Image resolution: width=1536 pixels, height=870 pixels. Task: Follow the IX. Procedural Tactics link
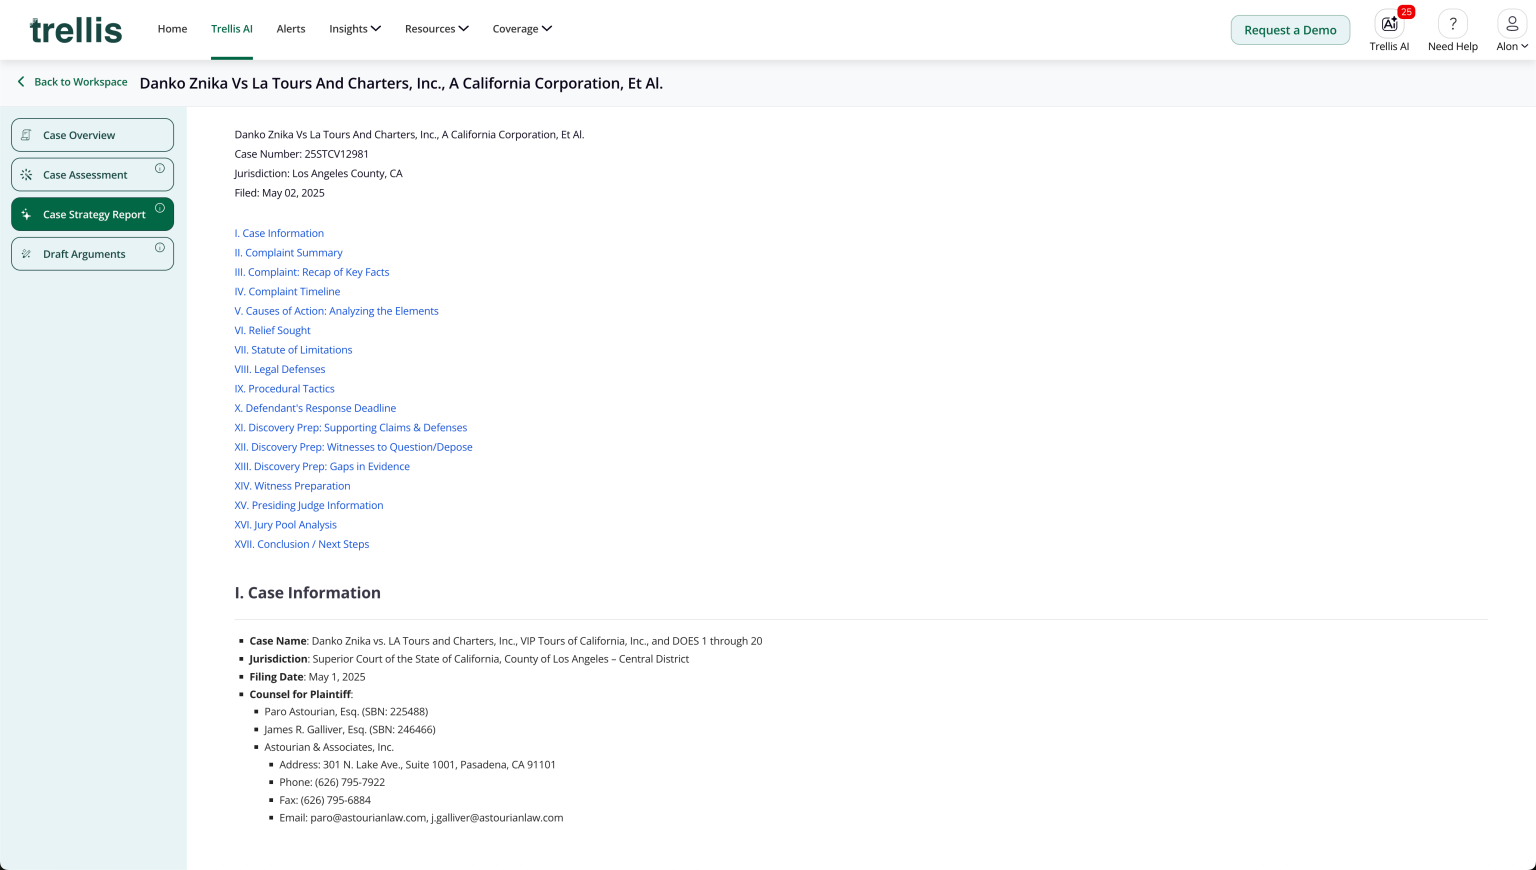[x=284, y=389]
